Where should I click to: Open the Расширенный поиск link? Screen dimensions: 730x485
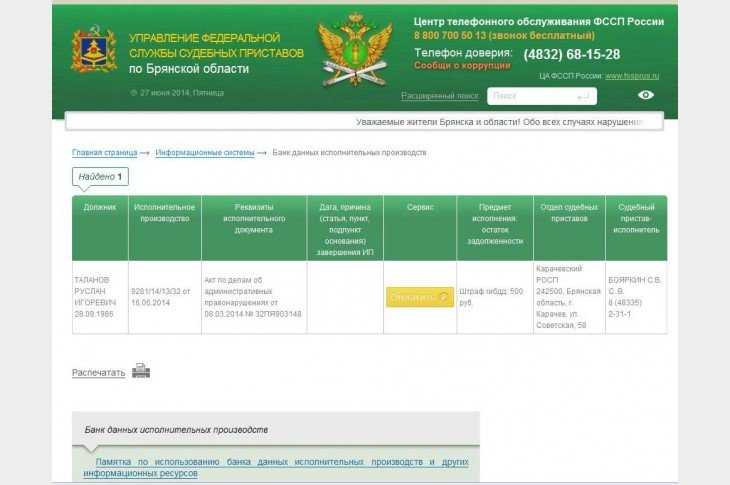tap(440, 96)
